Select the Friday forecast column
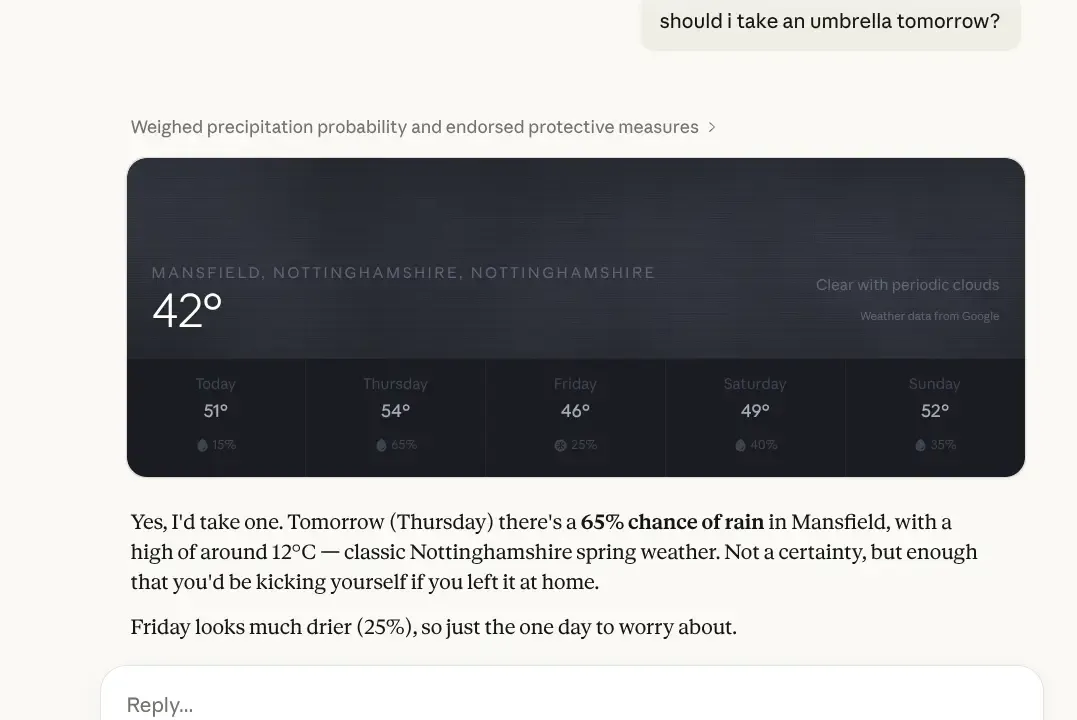 coord(575,414)
